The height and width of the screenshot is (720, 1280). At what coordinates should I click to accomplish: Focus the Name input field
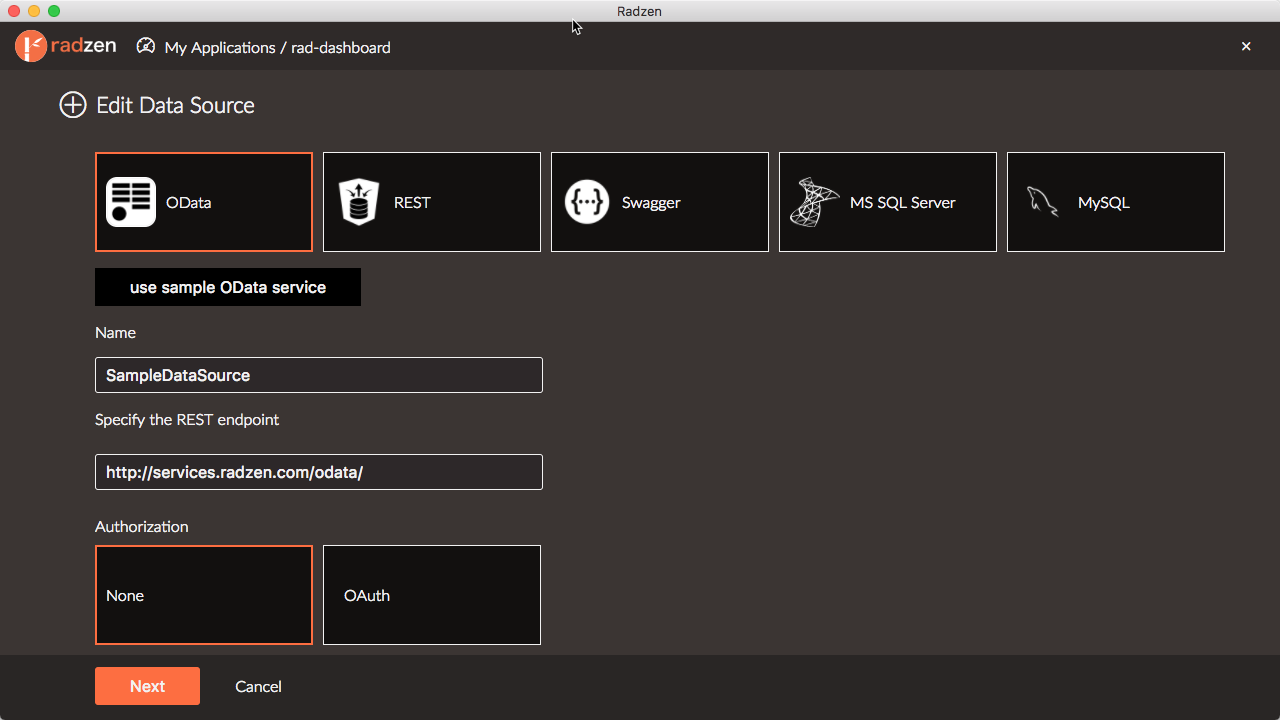click(319, 375)
